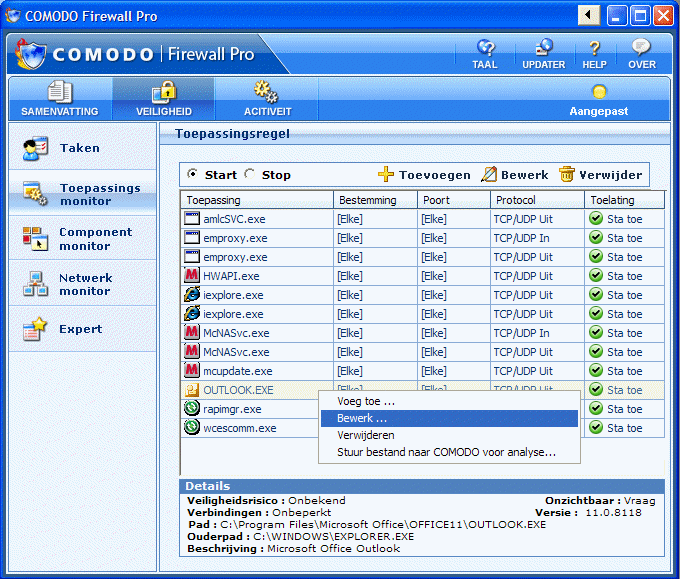Click the Ouderpad C:\WINDOWS\EXPLORER.EXE value
This screenshot has width=680, height=579.
pyautogui.click(x=333, y=536)
